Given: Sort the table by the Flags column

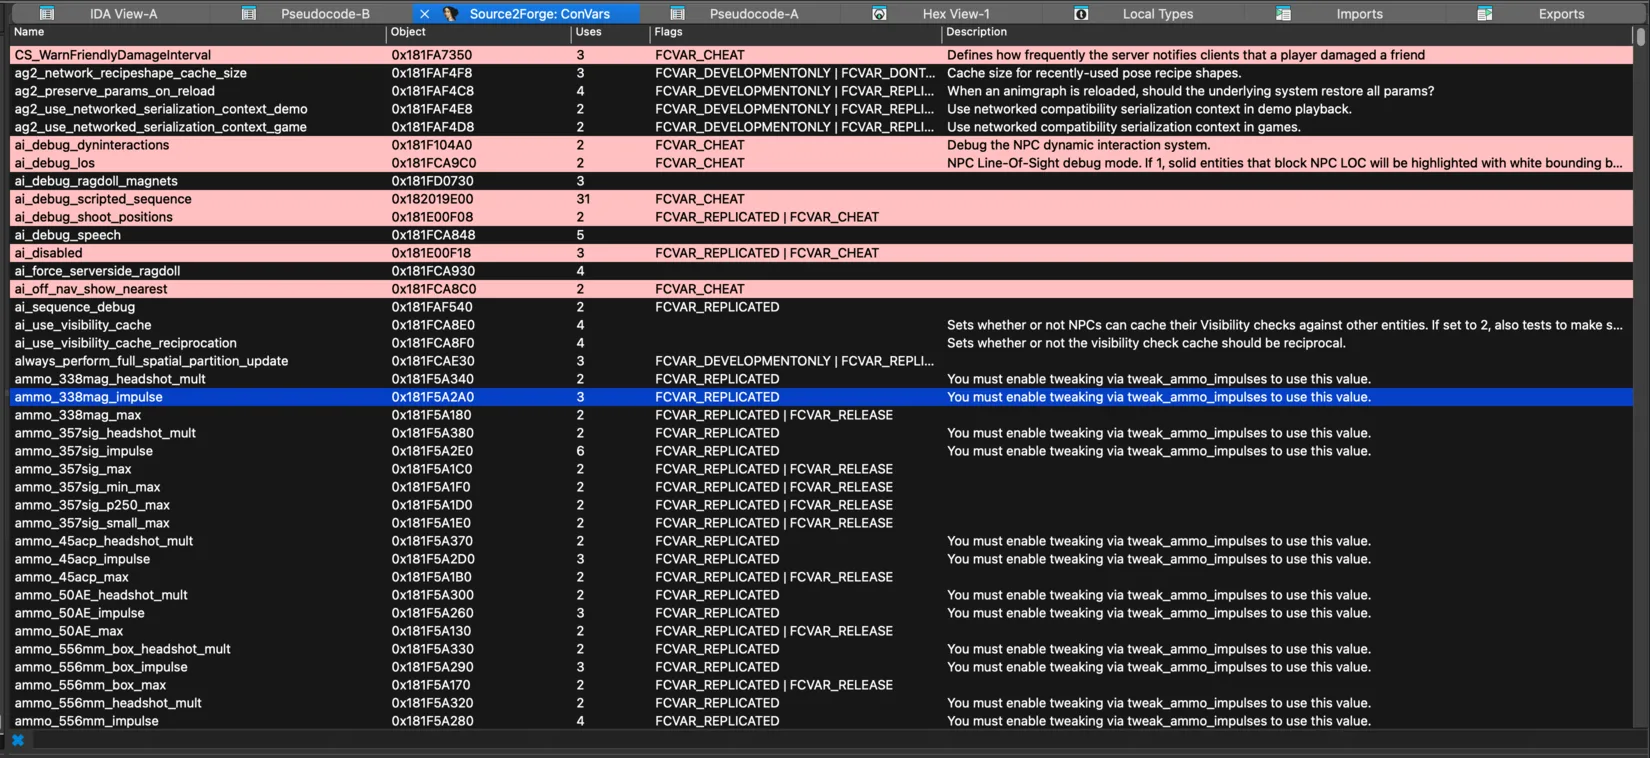Looking at the screenshot, I should click(x=795, y=32).
